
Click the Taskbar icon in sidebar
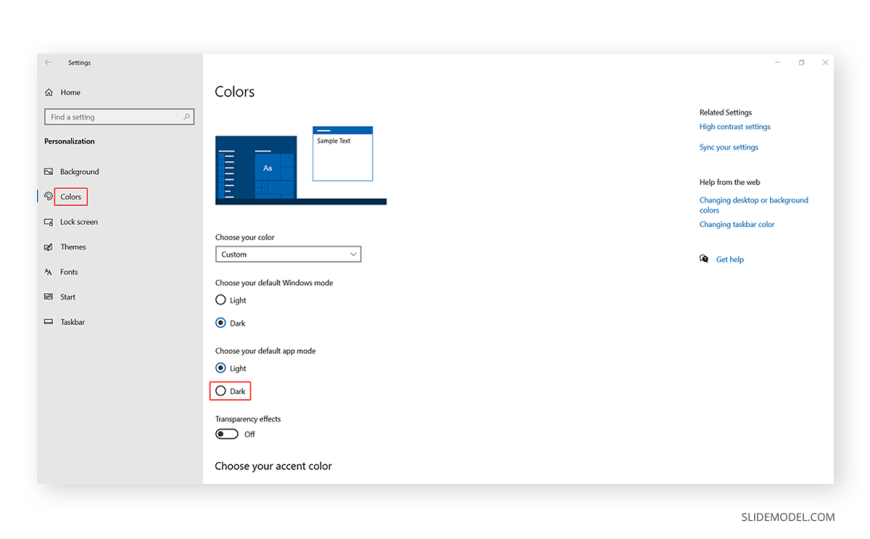[x=49, y=321]
